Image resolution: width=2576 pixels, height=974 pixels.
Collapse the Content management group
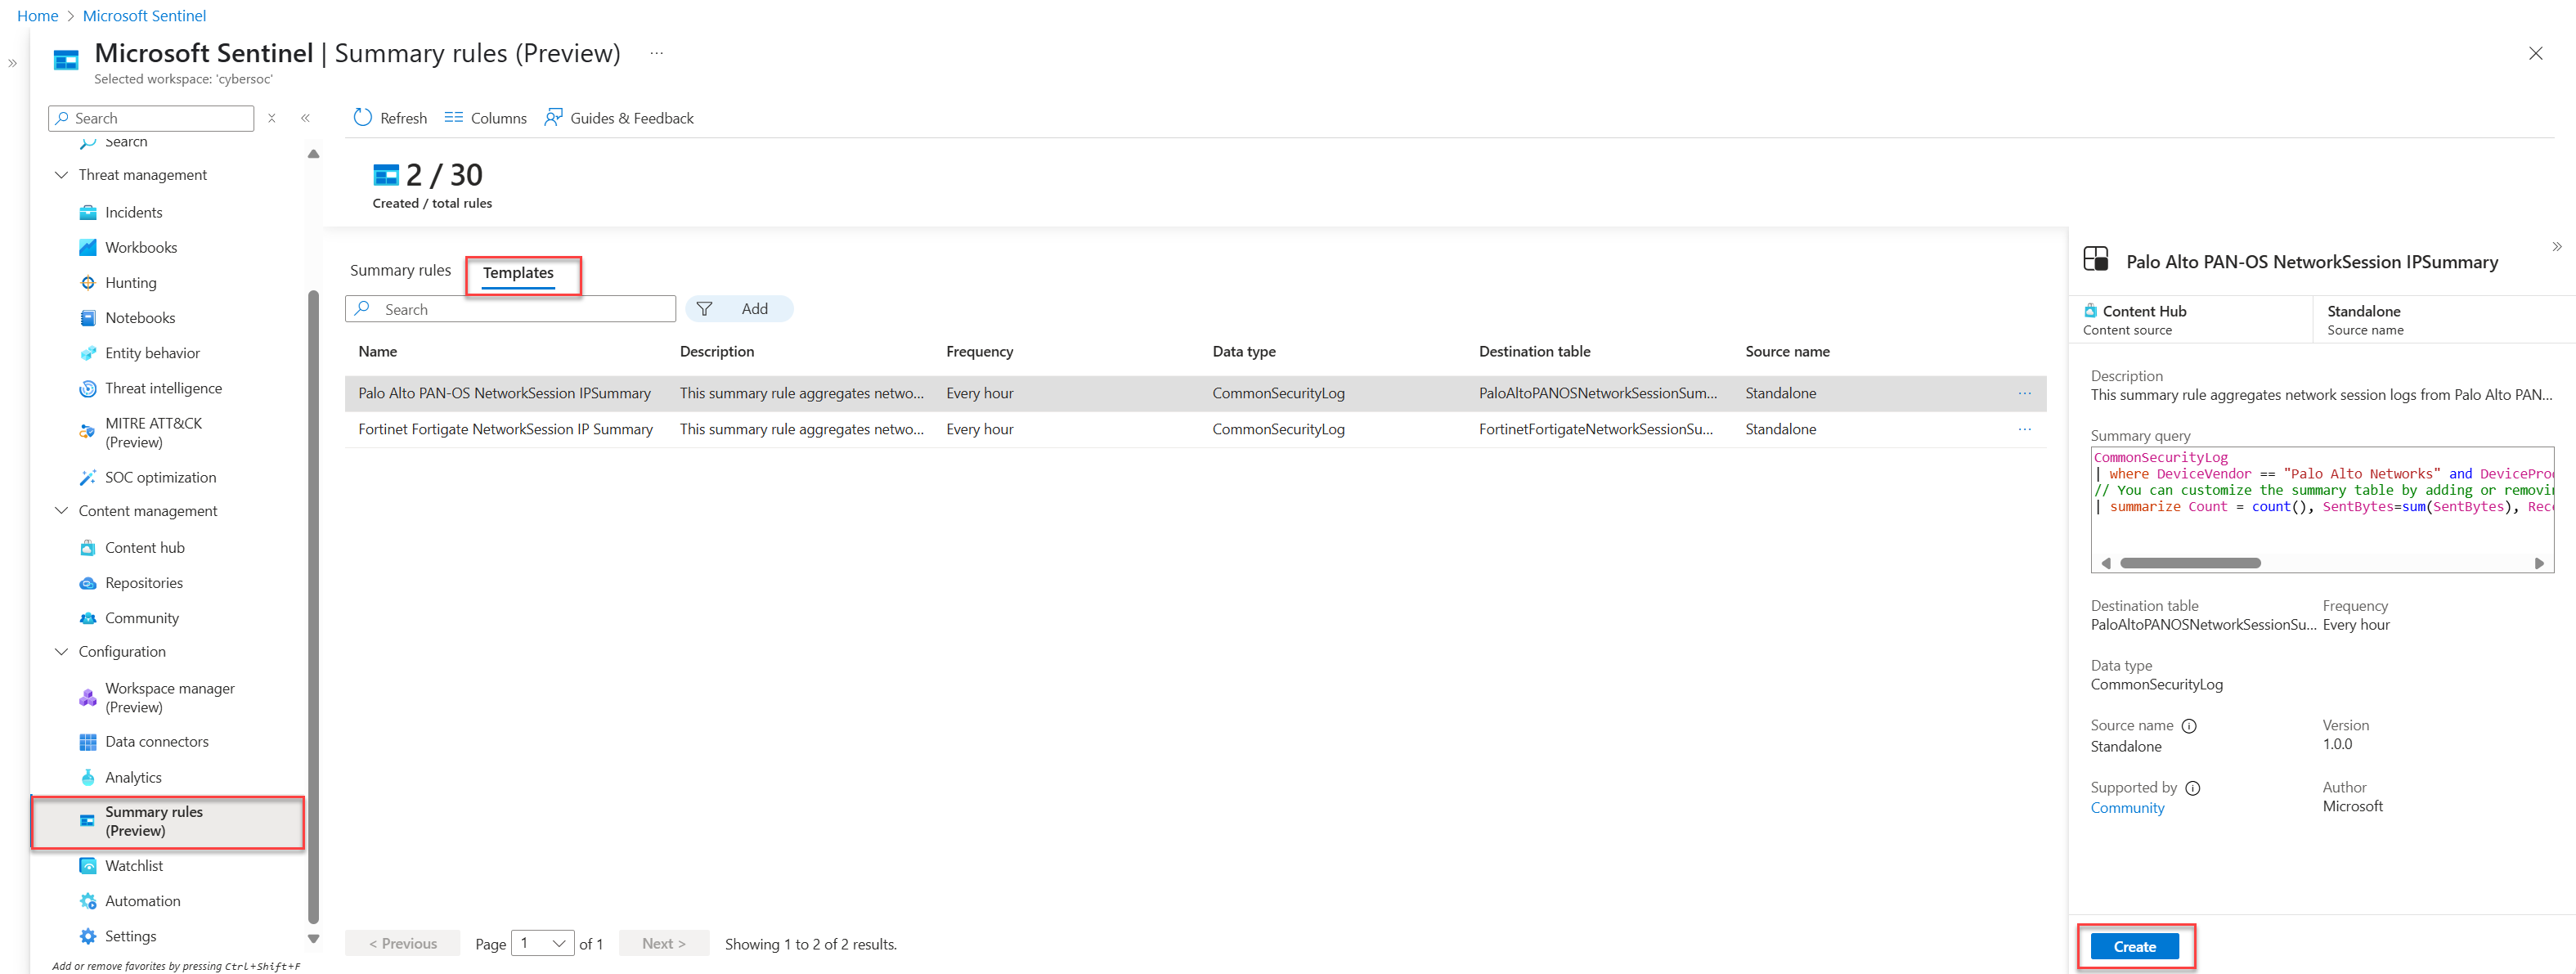click(x=61, y=511)
